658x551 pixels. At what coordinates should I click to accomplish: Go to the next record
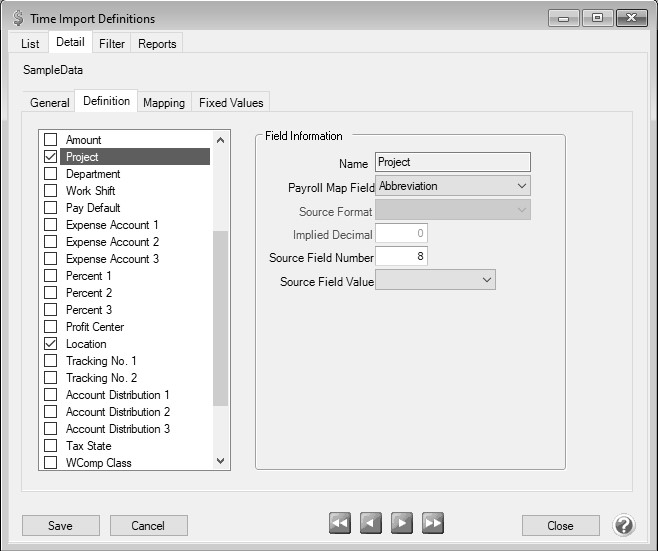402,524
